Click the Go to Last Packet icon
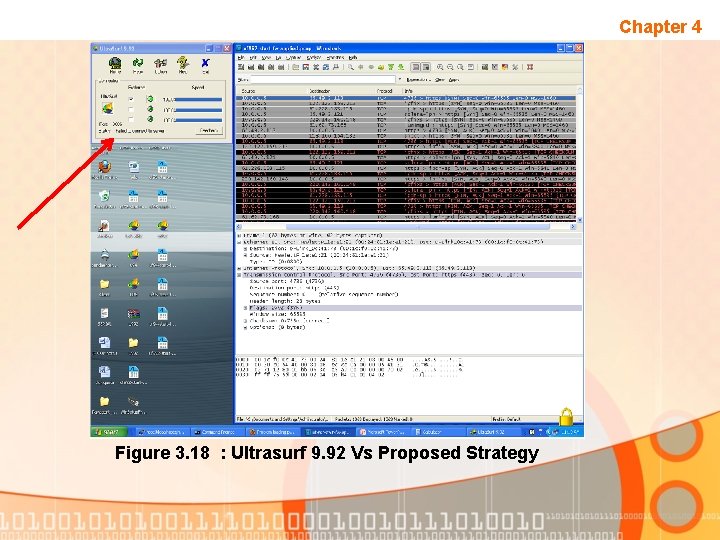 [x=401, y=67]
